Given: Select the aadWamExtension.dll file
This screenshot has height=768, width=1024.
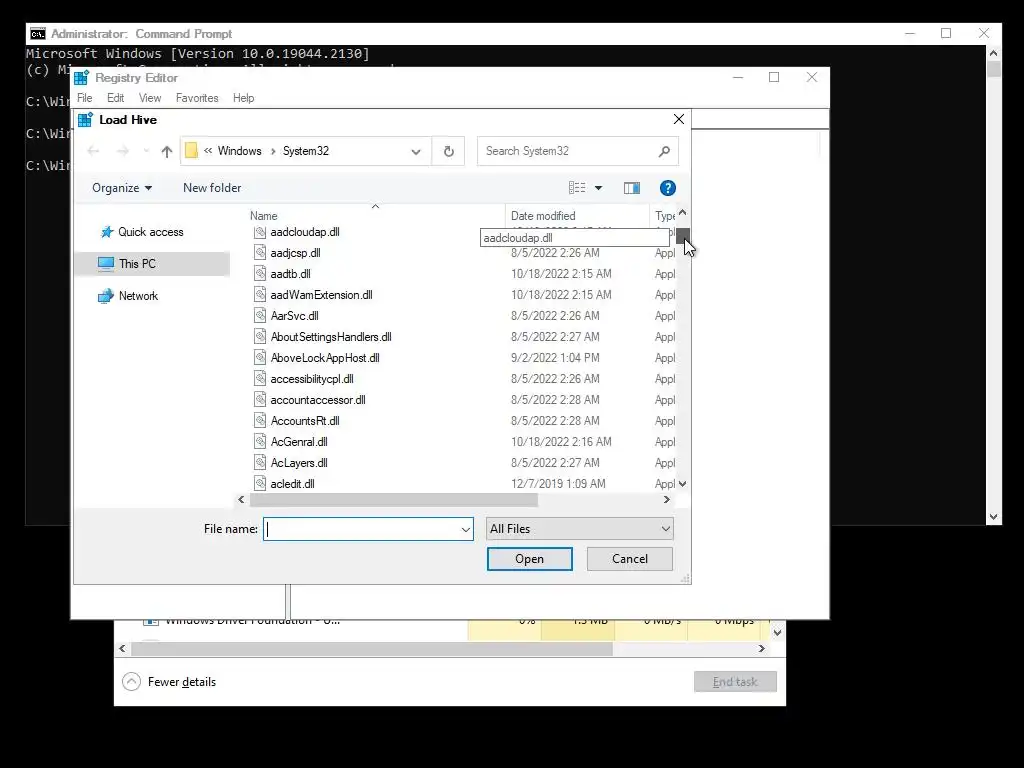Looking at the screenshot, I should [321, 295].
